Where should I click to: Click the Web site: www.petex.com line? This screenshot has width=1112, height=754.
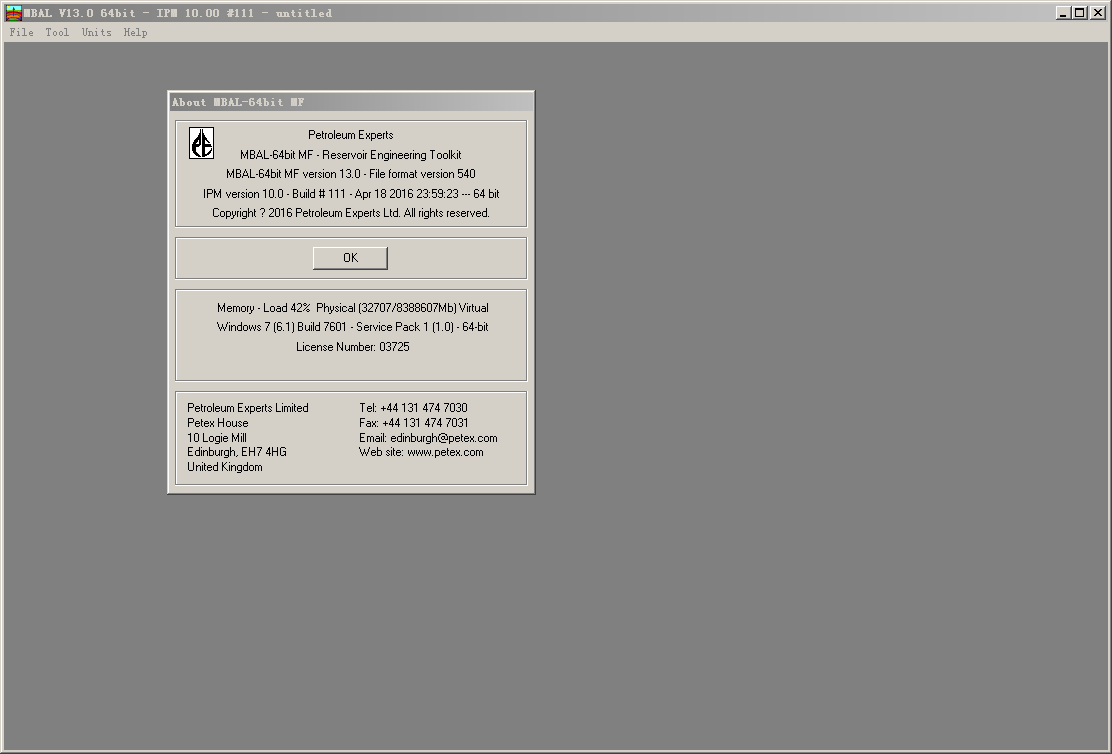tap(421, 452)
